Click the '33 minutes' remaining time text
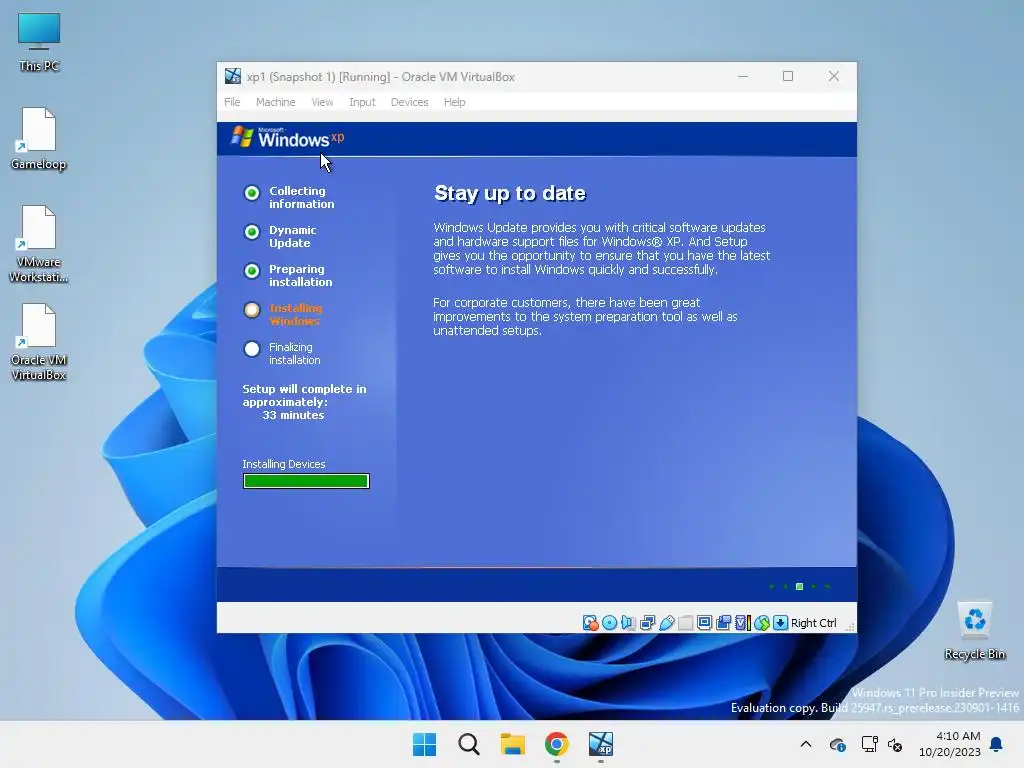Viewport: 1024px width, 768px height. (293, 415)
